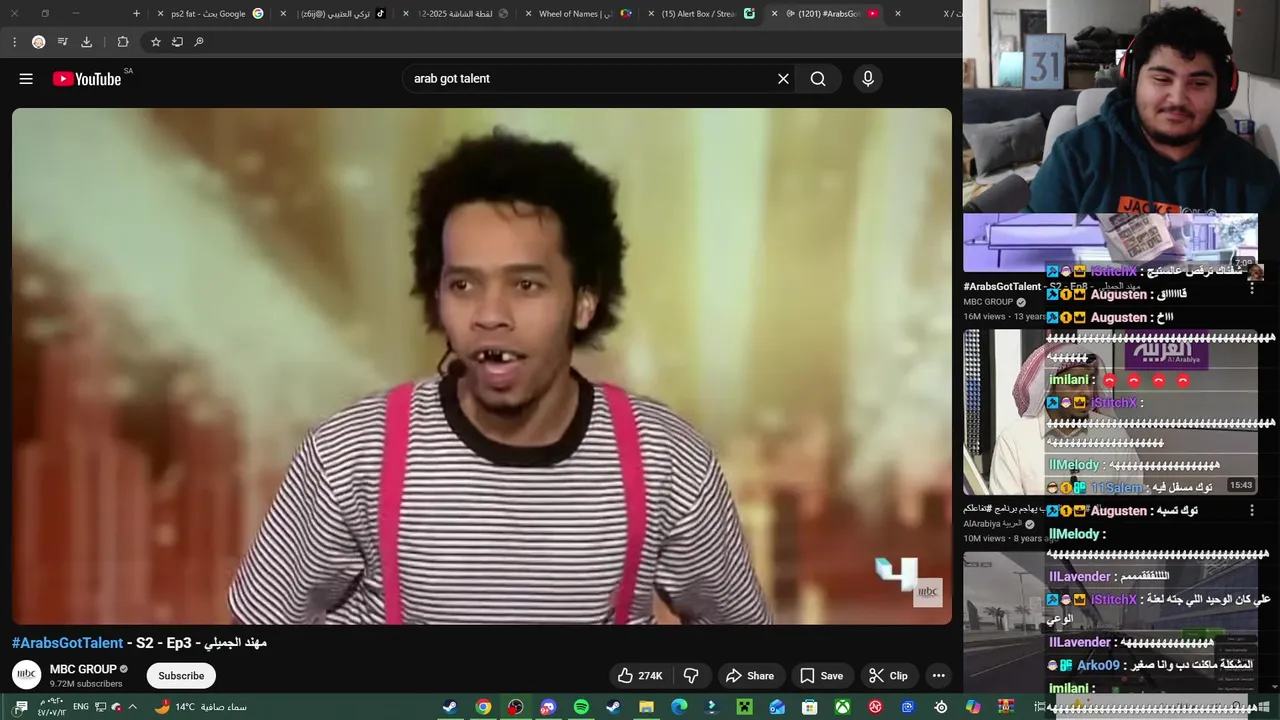Open Microsoft Store from the taskbar
Viewport: 1280px width, 720px height.
810,707
